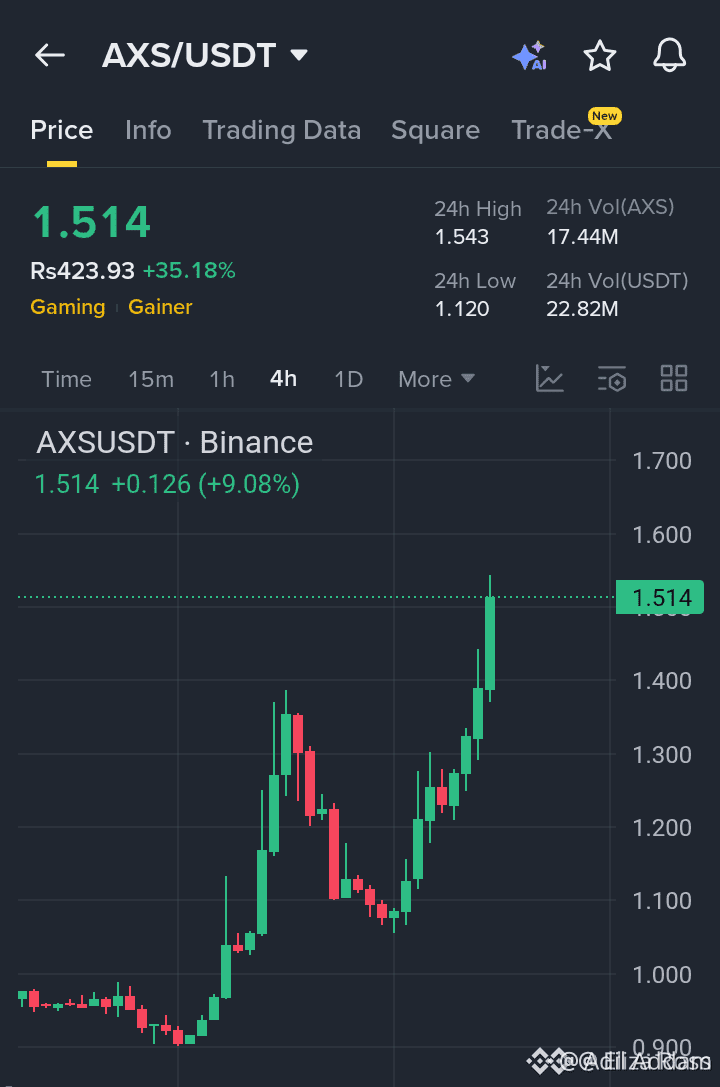
Task: Select the 4h chart interval
Action: coord(283,379)
